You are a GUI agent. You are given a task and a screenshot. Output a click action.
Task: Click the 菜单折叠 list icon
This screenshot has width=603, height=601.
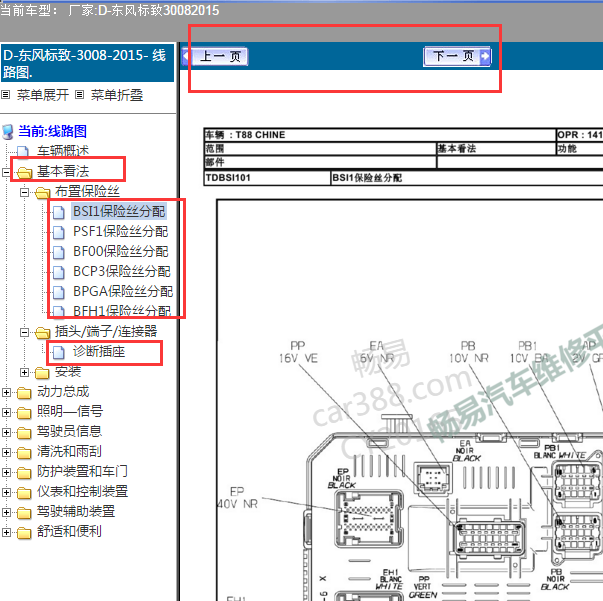tap(79, 94)
